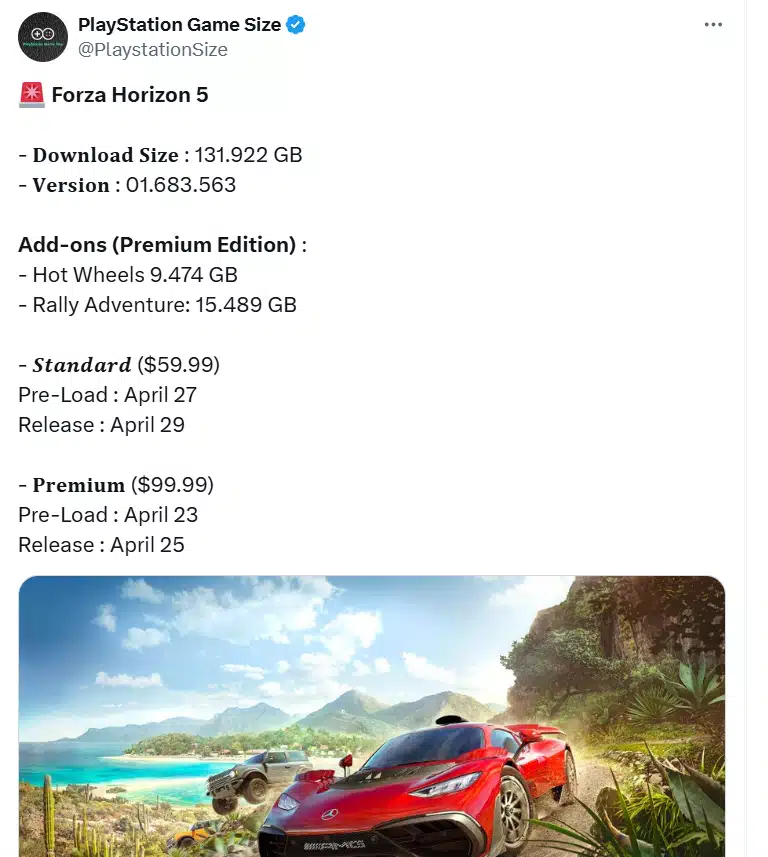Click the Rally Adventure 15.489 GB line
768x857 pixels.
click(x=157, y=305)
